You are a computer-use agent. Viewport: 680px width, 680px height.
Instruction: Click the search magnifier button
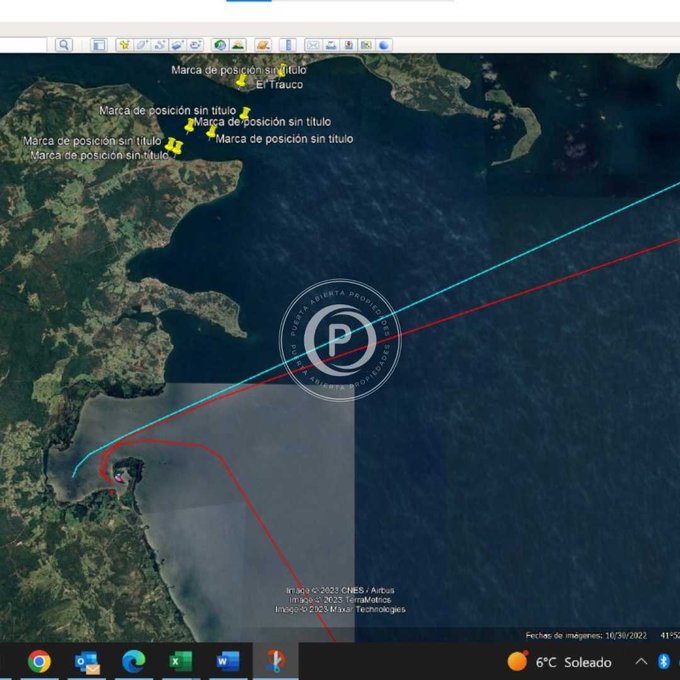[x=64, y=45]
